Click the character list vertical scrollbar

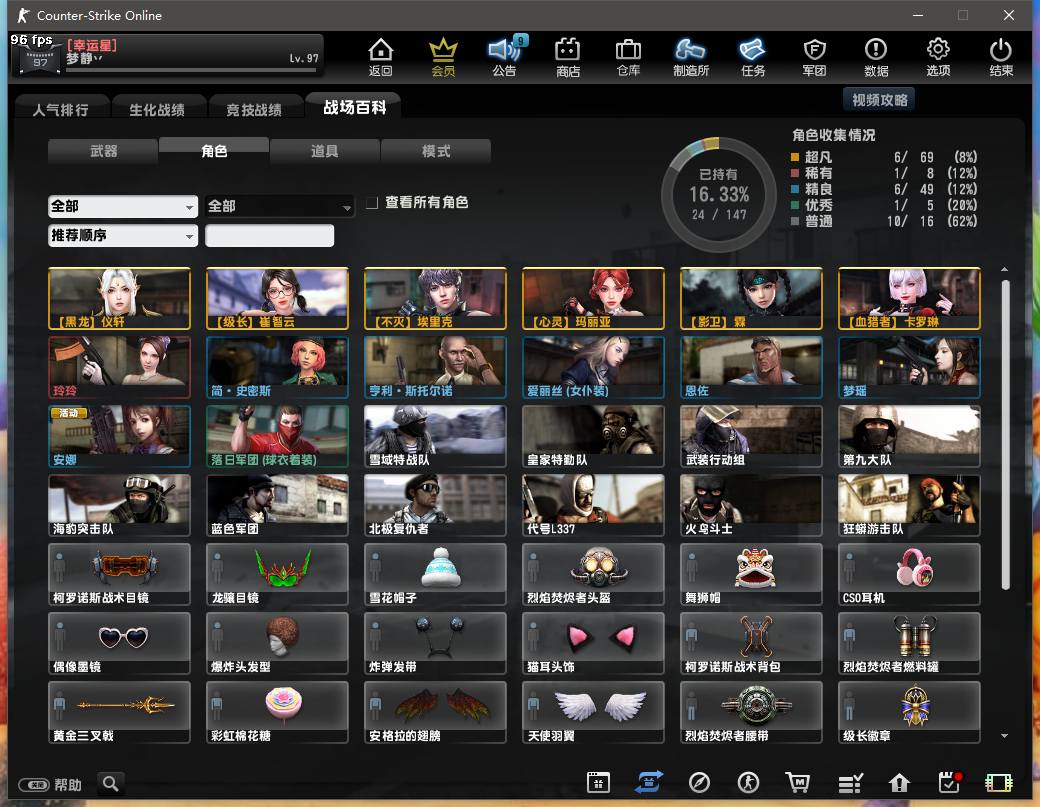coord(1005,434)
